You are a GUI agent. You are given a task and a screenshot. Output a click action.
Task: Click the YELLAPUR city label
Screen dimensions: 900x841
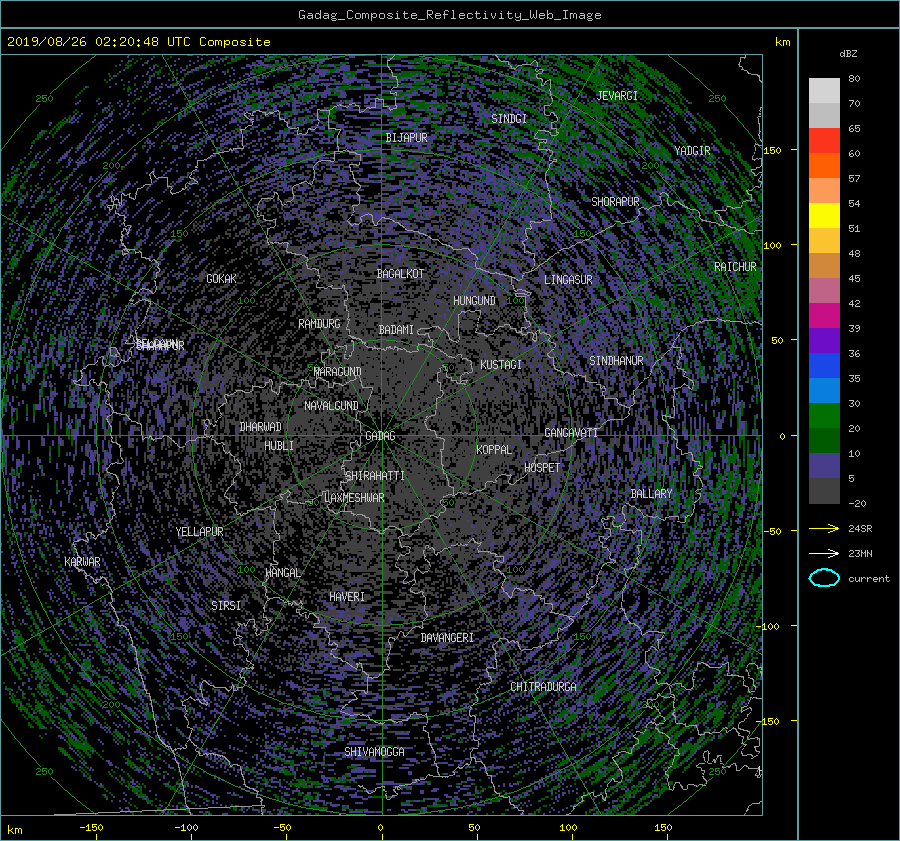pyautogui.click(x=199, y=532)
